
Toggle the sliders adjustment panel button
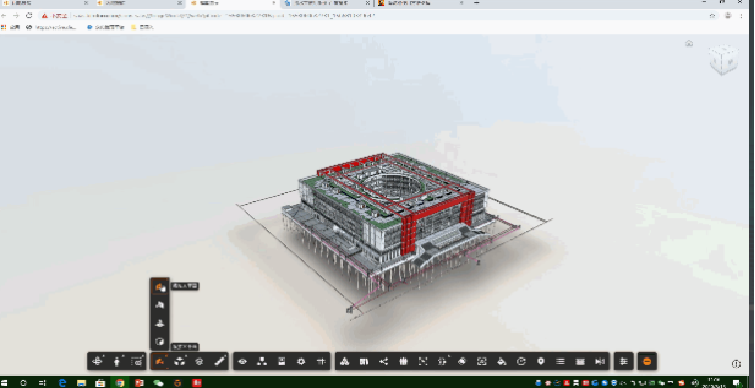coord(624,361)
